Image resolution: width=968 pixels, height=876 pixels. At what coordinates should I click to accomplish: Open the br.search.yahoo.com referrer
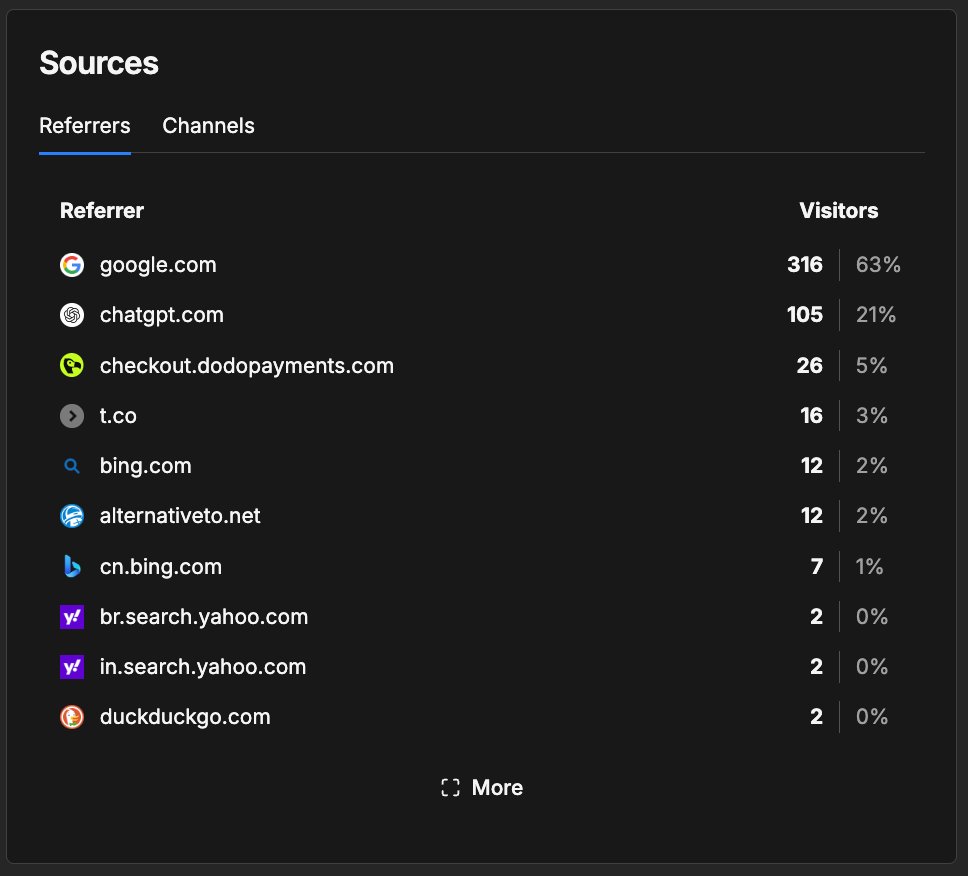(204, 617)
